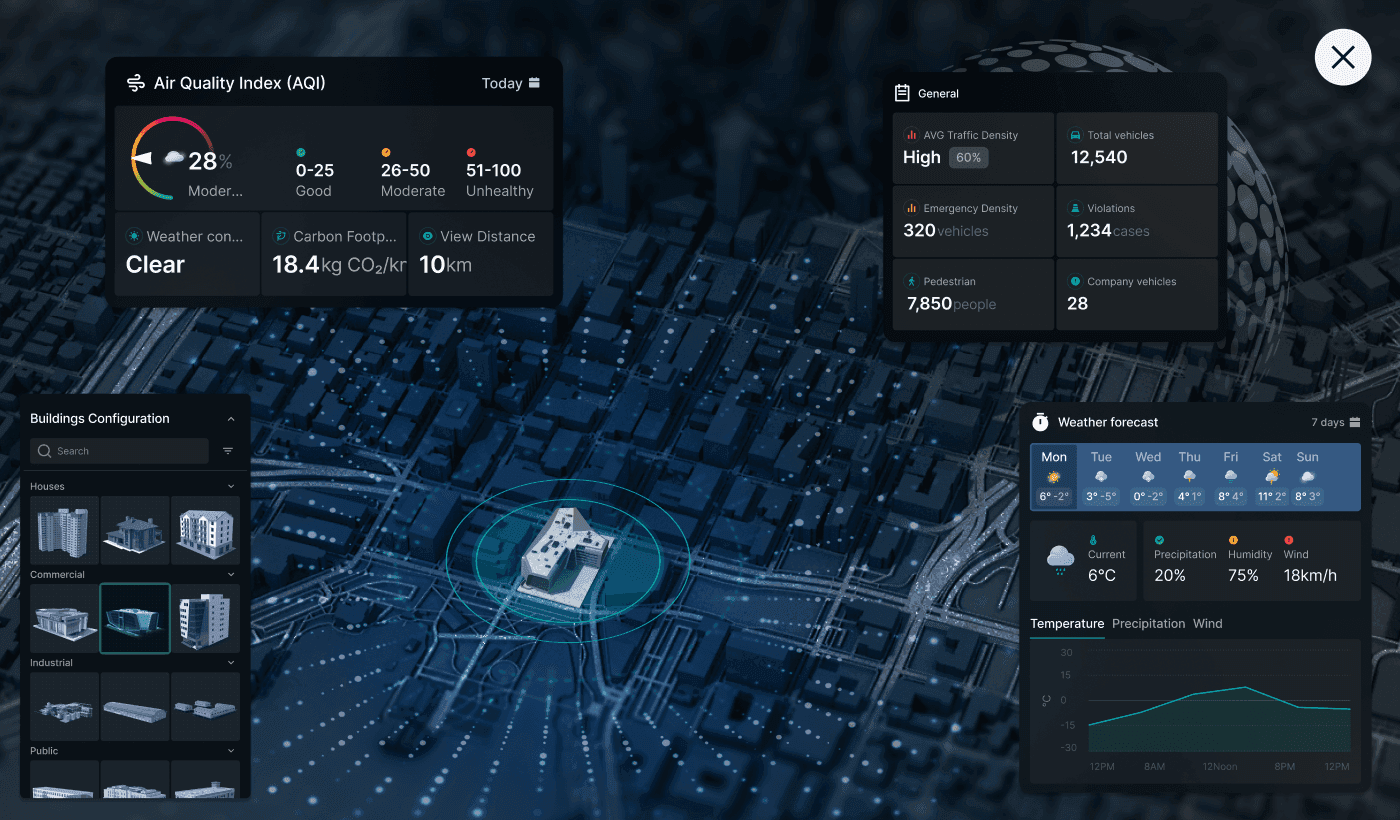
Task: Collapse the Buildings Configuration panel
Action: 231,419
